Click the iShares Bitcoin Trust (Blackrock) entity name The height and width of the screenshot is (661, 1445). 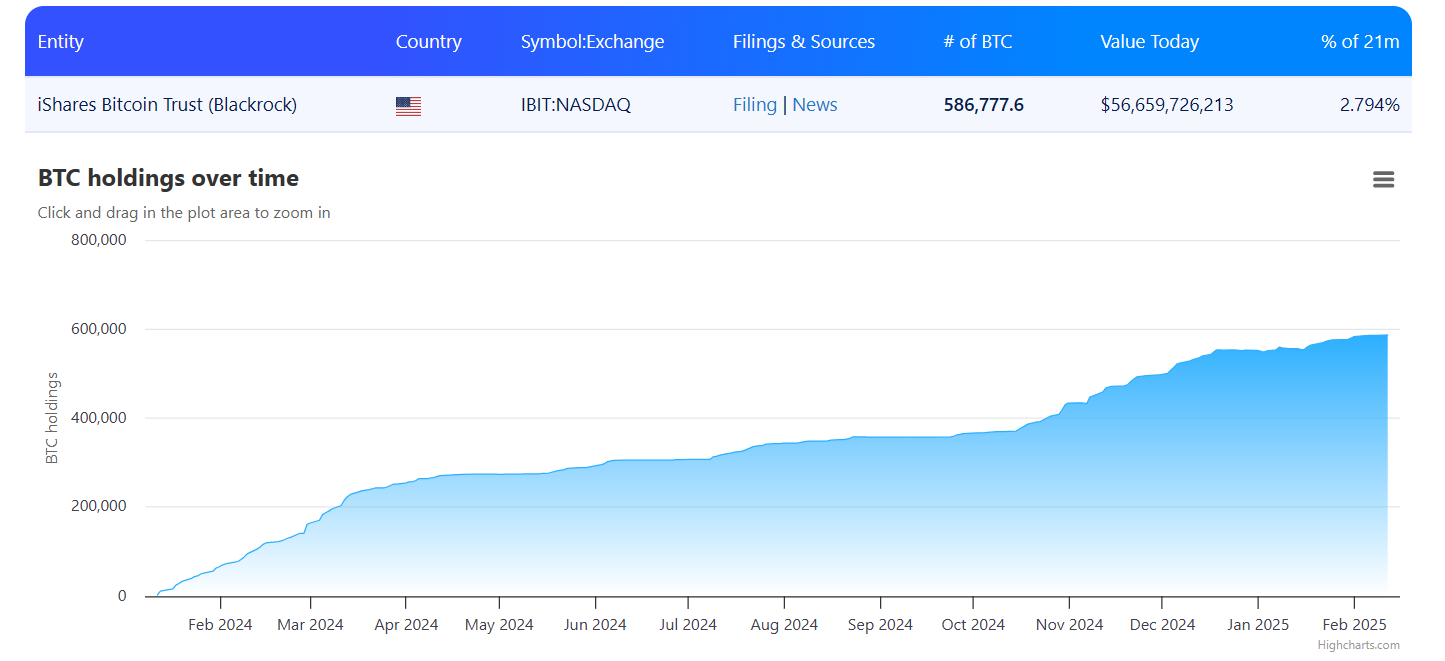click(x=167, y=105)
